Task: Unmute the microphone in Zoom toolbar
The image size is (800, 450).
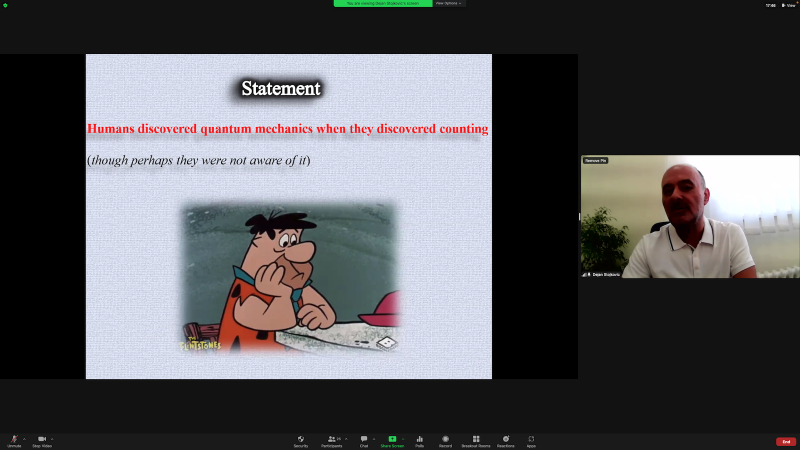Action: [14, 441]
